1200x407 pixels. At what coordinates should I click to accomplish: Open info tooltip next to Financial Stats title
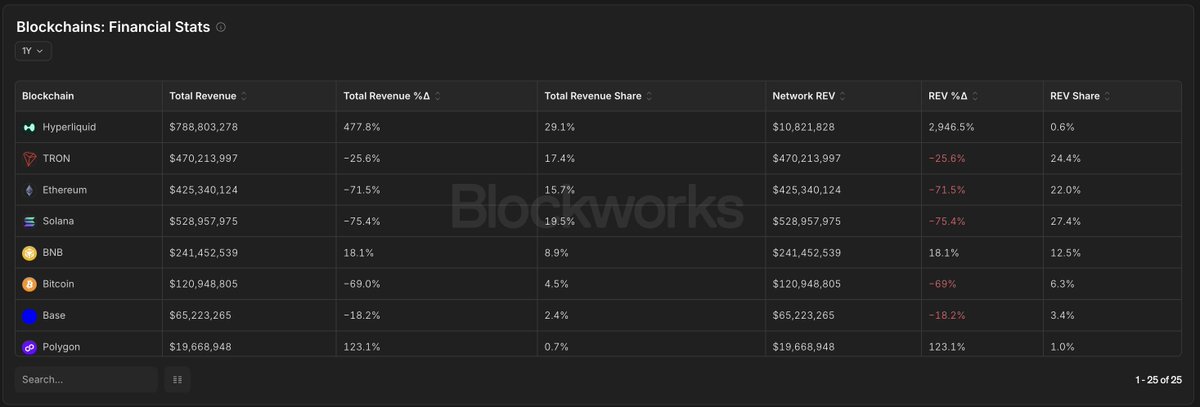click(221, 27)
